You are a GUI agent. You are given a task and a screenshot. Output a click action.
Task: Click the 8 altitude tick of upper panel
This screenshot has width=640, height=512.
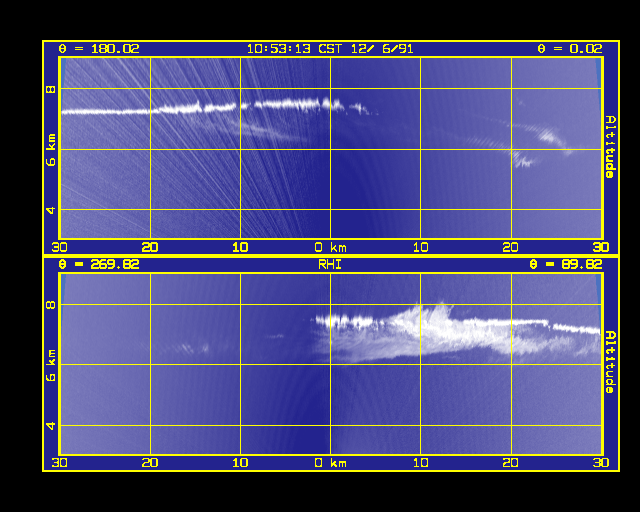[51, 89]
